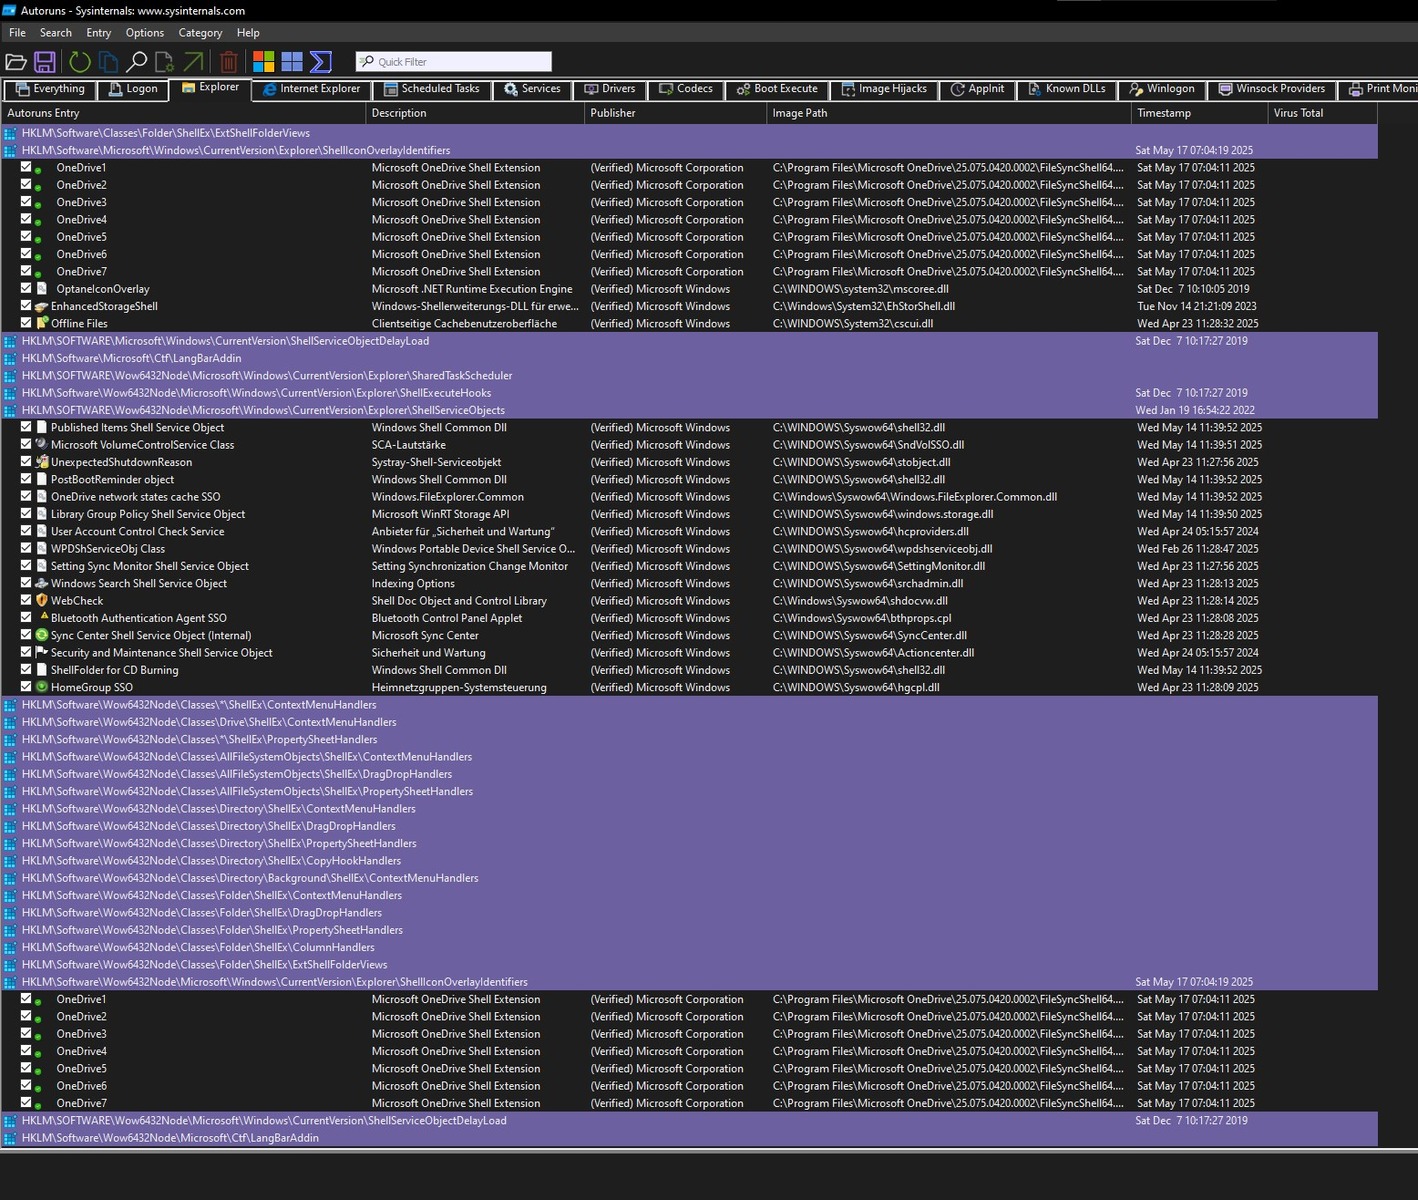Disable the WebCheck entry checkbox
This screenshot has height=1200, width=1418.
(27, 601)
